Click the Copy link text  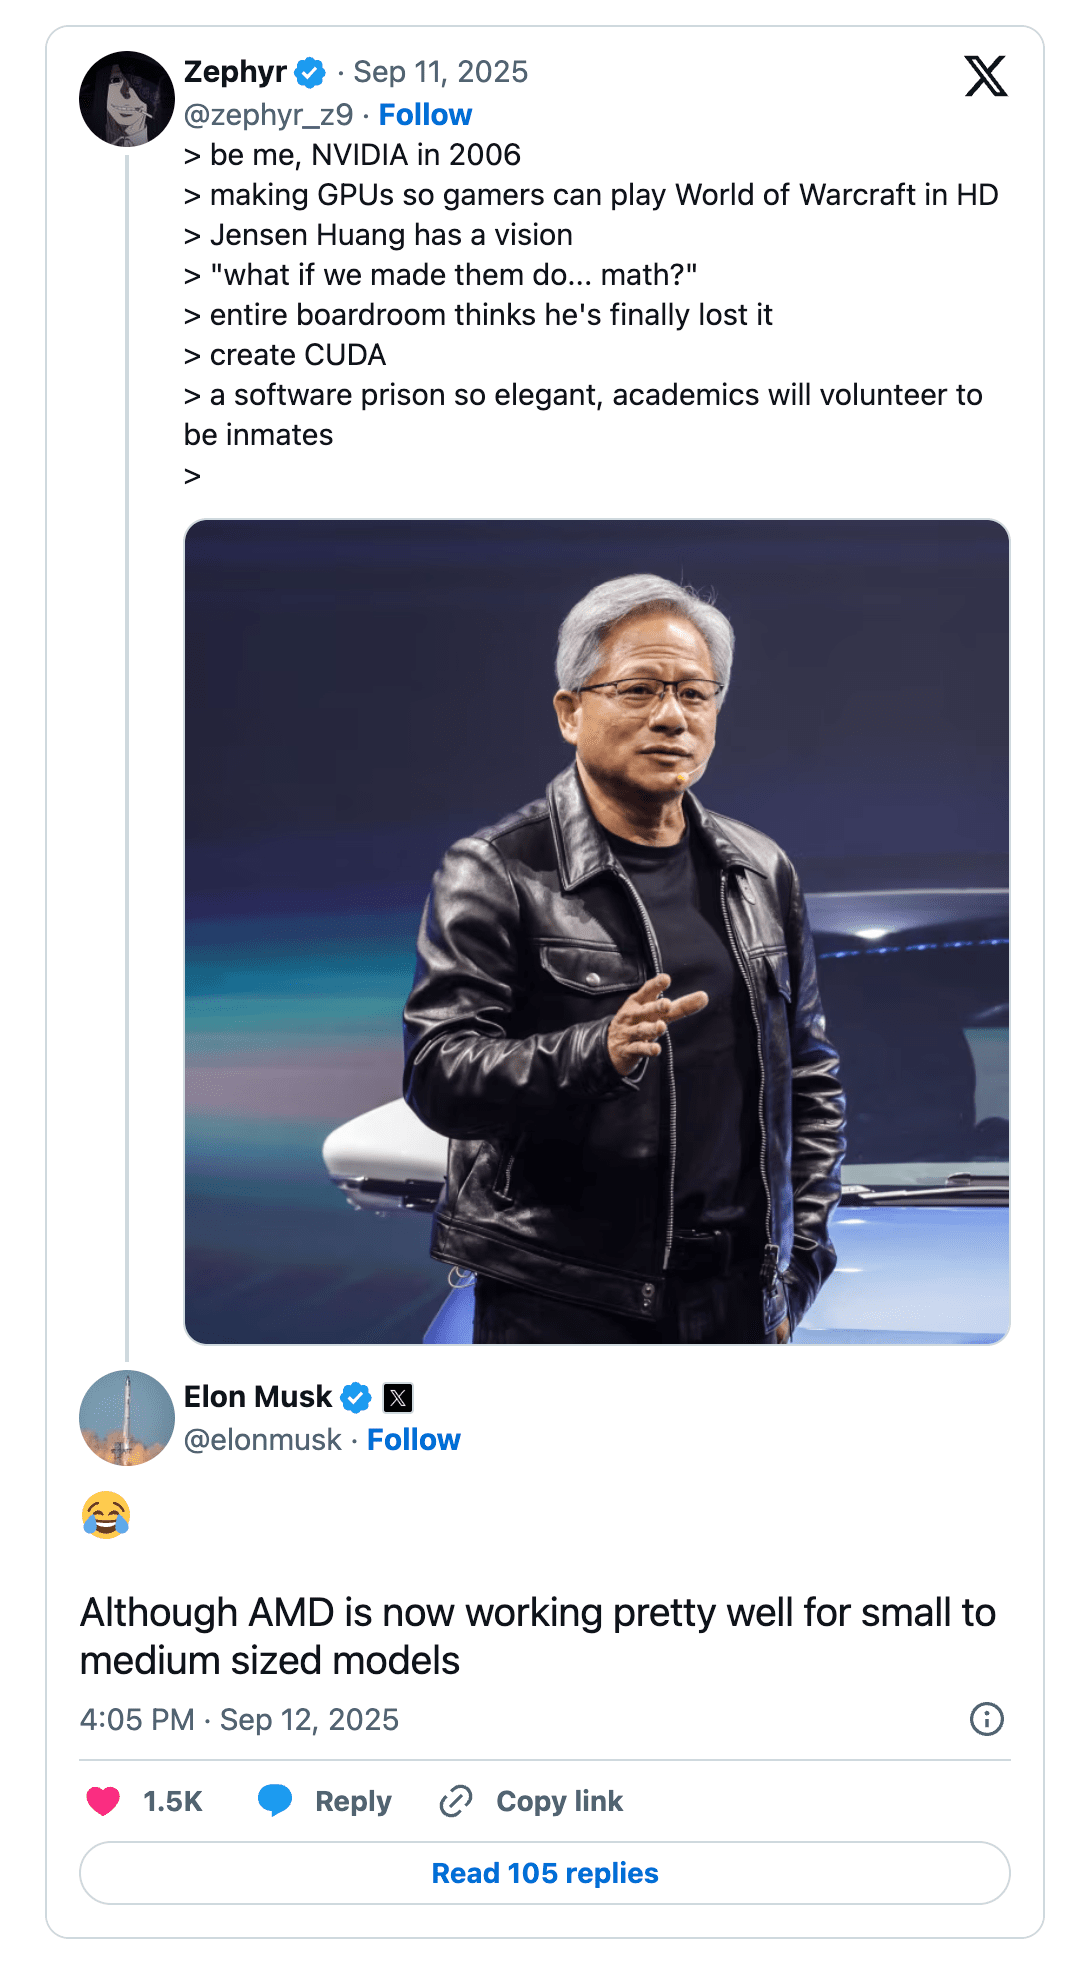(x=558, y=1800)
